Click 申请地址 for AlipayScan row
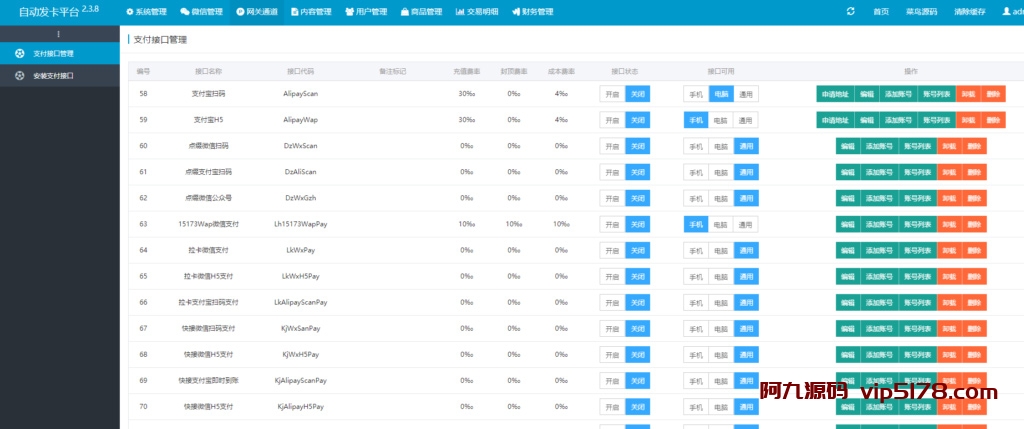1024x429 pixels. click(x=835, y=94)
